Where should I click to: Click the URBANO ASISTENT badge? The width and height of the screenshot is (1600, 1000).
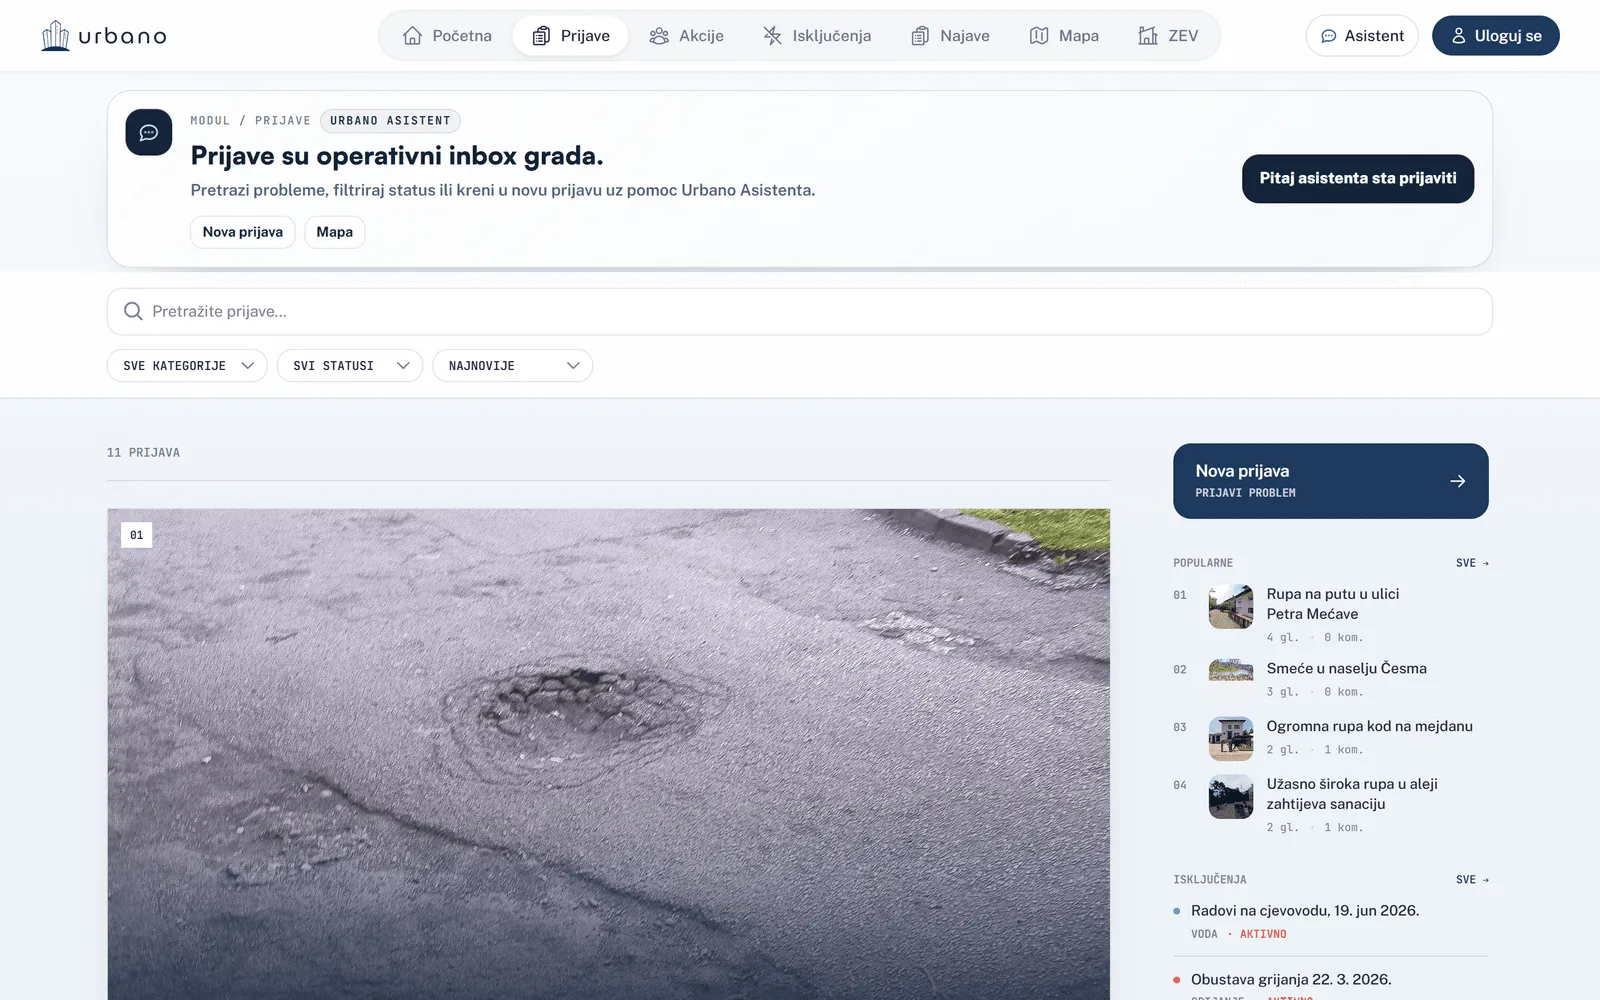point(390,121)
